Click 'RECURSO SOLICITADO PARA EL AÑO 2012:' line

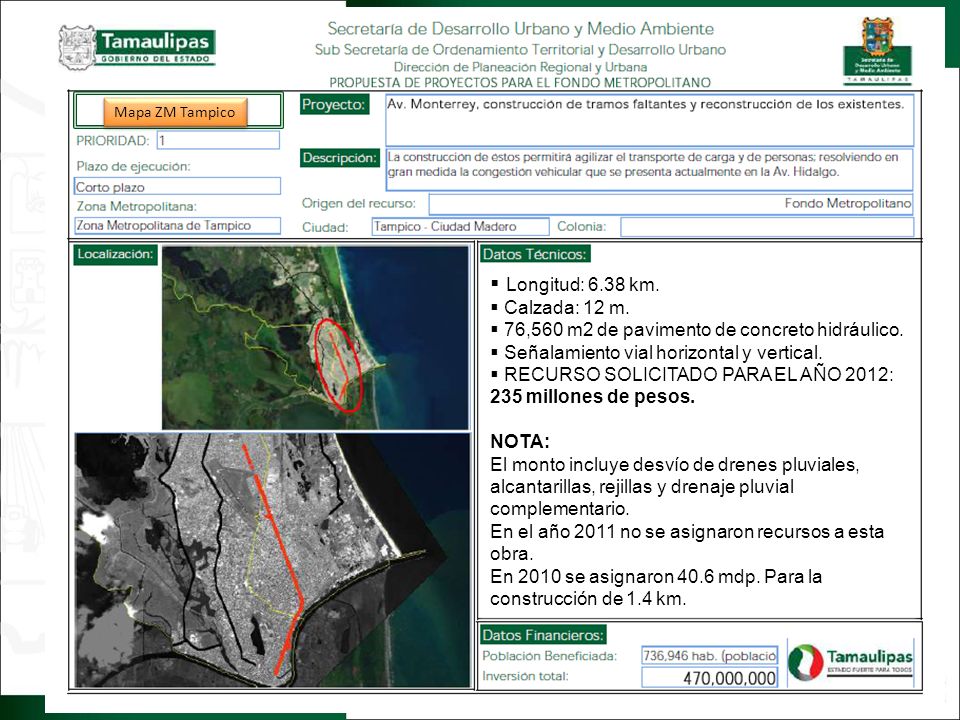[x=699, y=375]
